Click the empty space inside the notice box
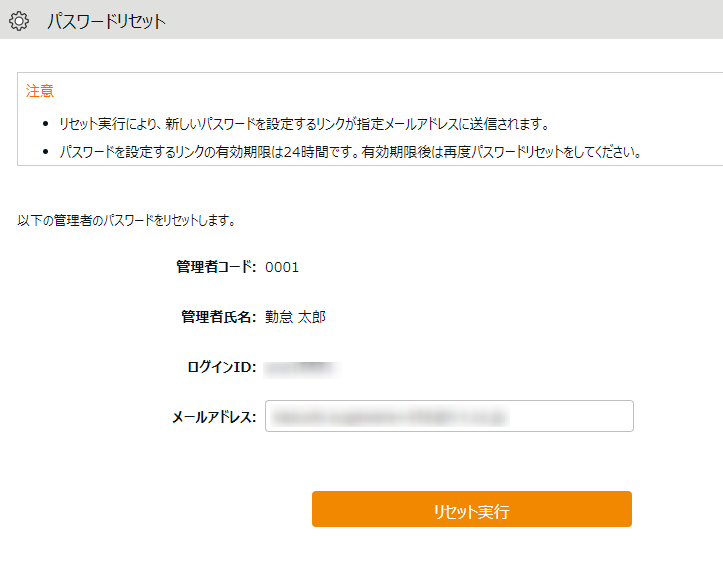The width and height of the screenshot is (723, 566). coord(450,92)
